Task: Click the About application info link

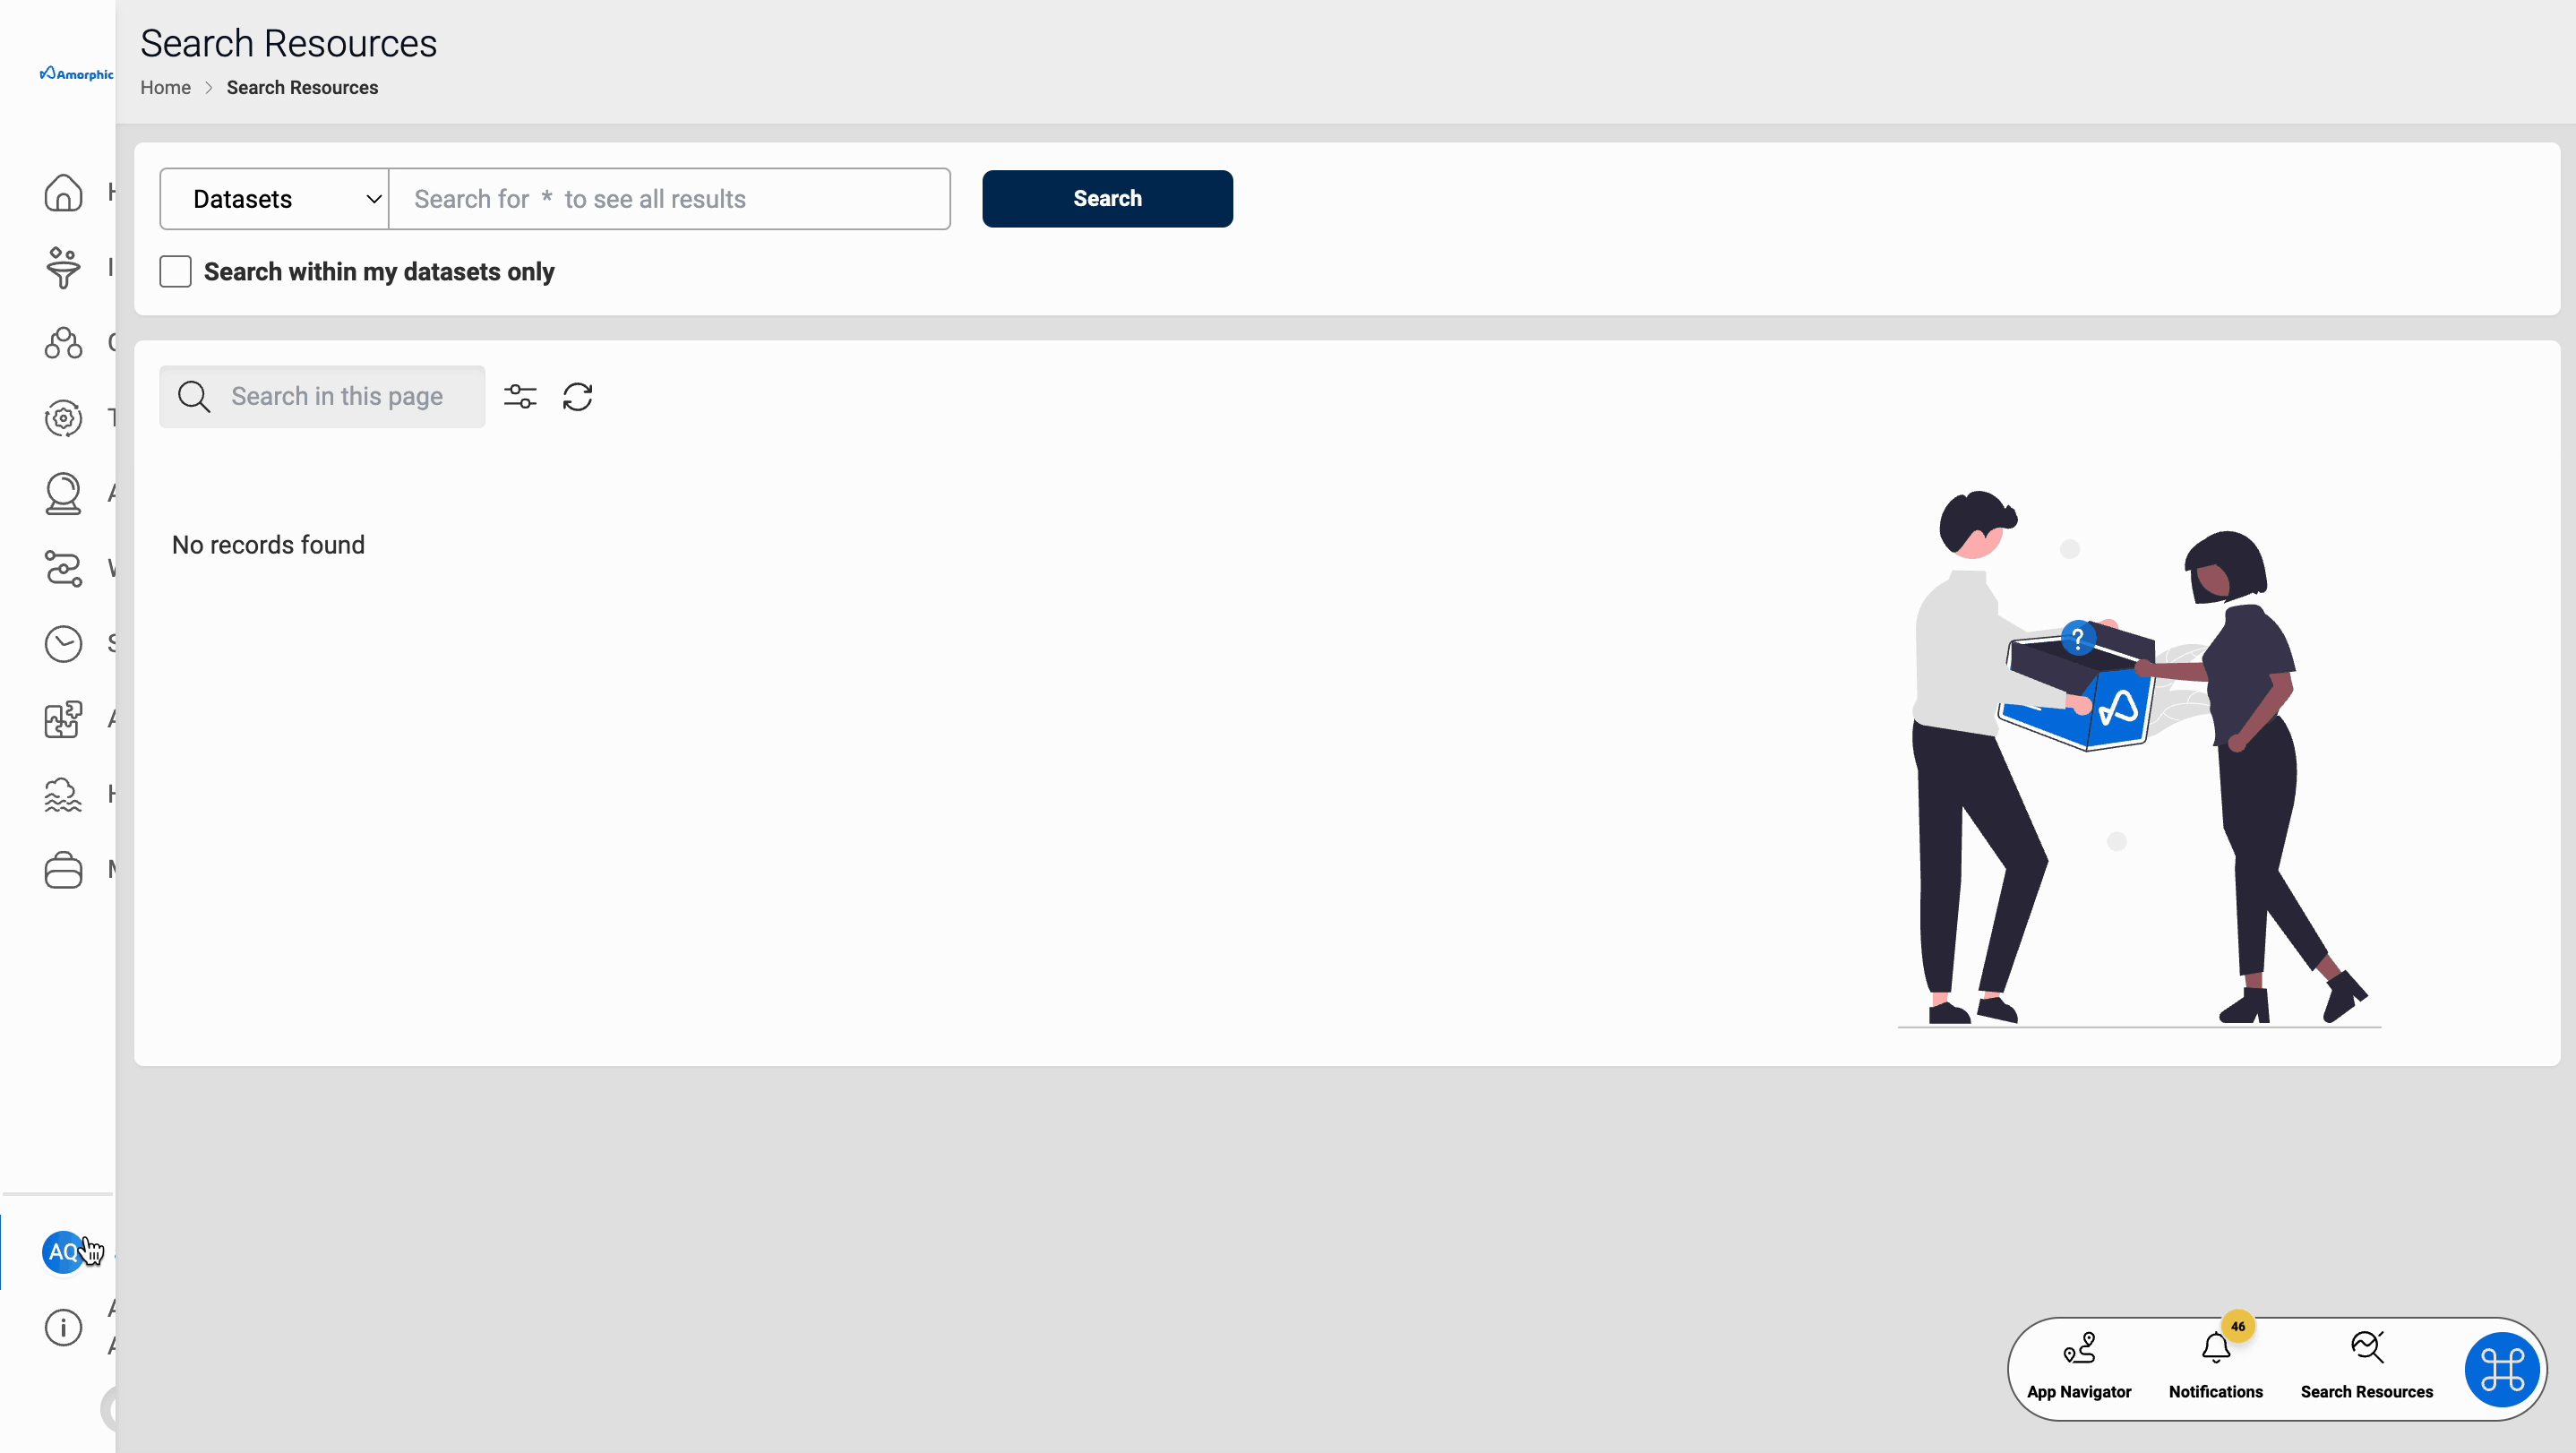Action: (x=64, y=1329)
